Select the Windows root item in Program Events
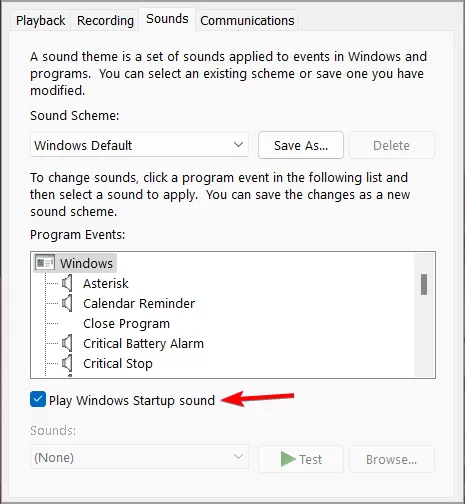The image size is (465, 504). pos(86,263)
